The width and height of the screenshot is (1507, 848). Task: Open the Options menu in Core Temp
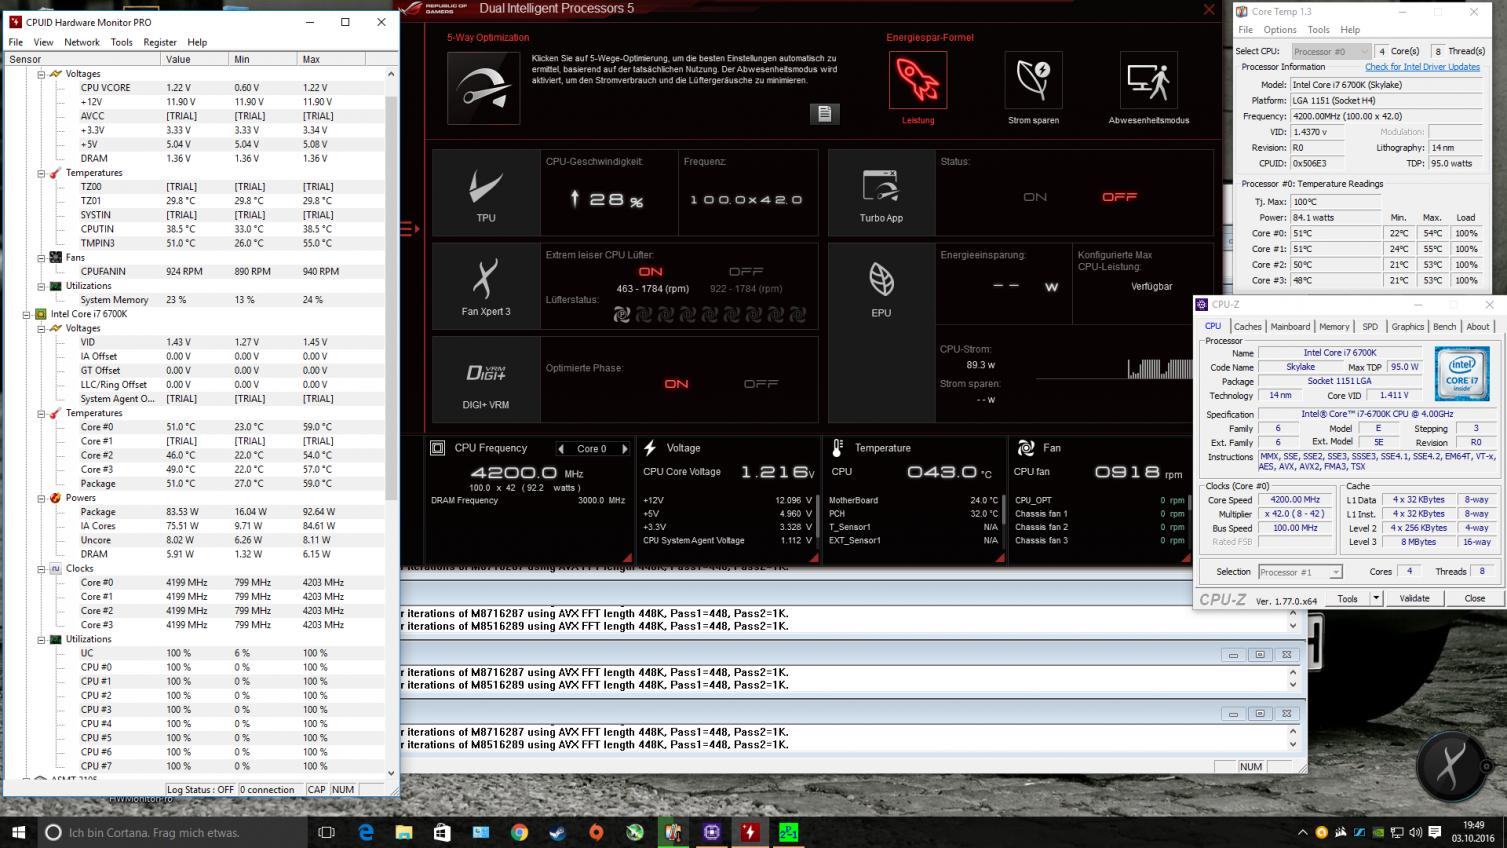point(1280,30)
